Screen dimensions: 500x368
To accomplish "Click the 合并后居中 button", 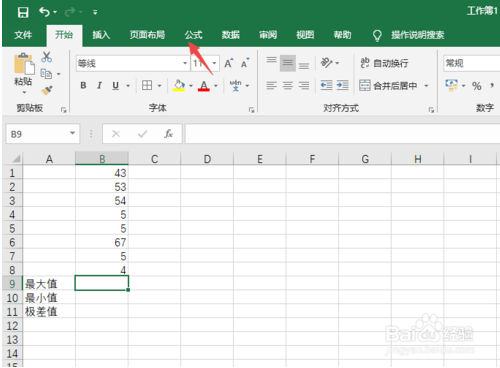I will 388,86.
